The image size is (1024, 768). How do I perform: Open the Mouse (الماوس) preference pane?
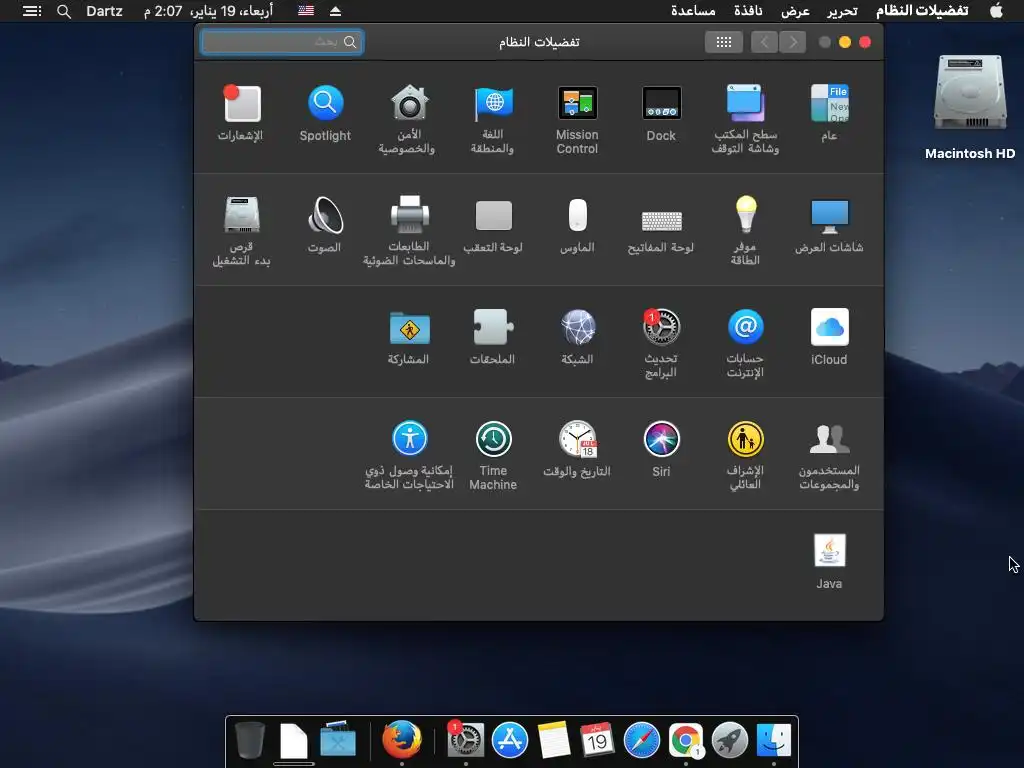pos(577,224)
